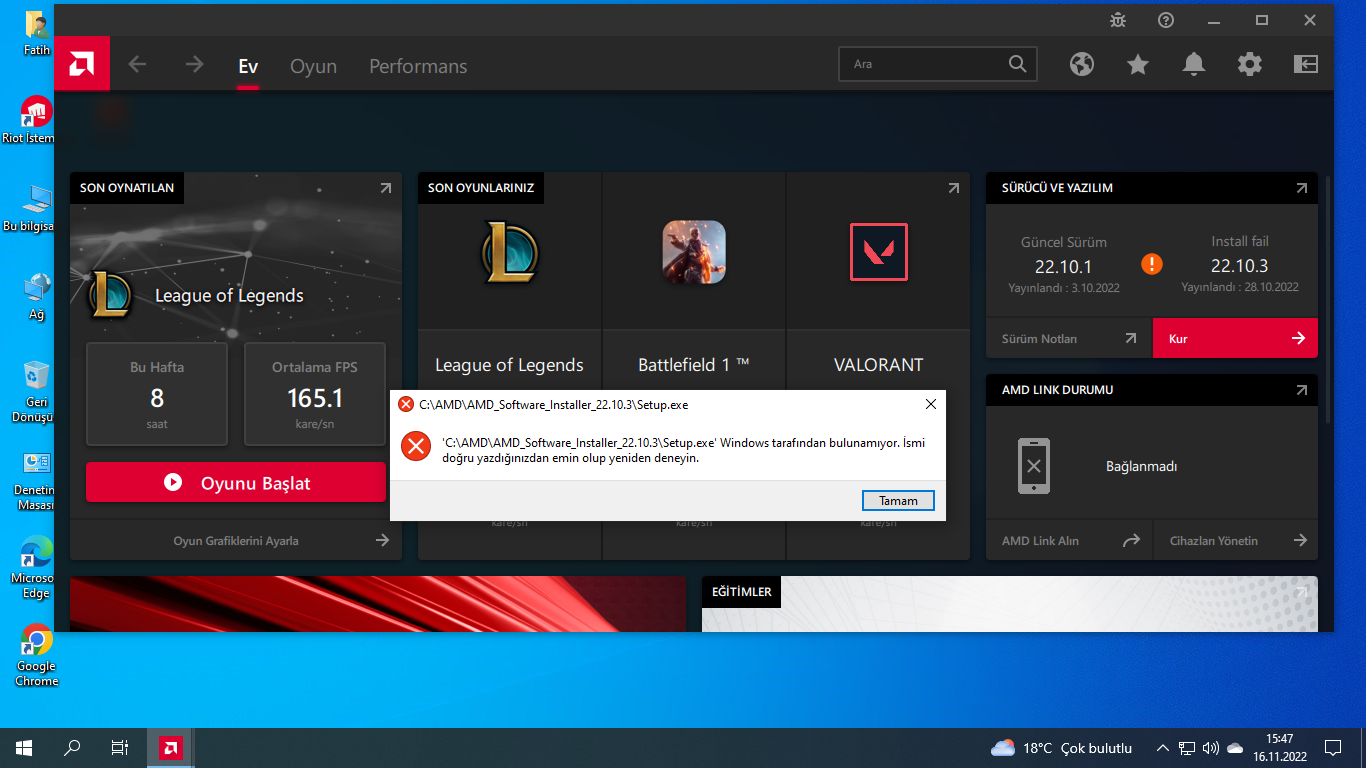Open the OneDrive cloud tray icon
1366x768 pixels.
click(1235, 748)
